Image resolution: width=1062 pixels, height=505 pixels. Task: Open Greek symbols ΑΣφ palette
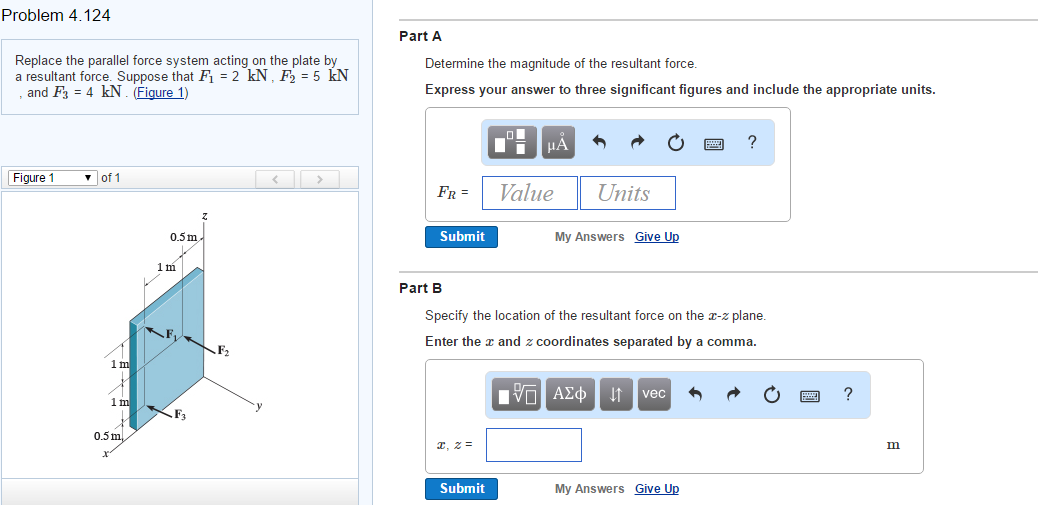click(573, 393)
